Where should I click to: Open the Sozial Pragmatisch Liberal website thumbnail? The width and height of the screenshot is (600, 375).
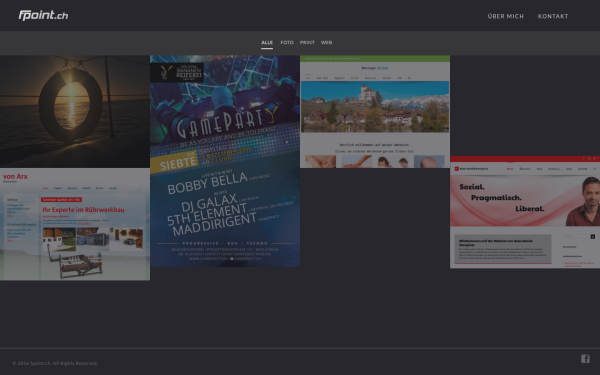pyautogui.click(x=525, y=212)
